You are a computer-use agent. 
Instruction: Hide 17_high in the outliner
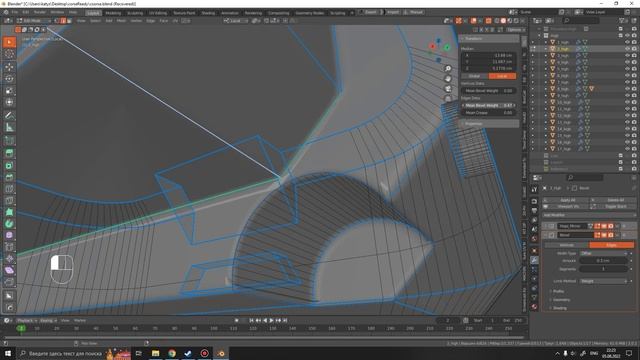627,149
